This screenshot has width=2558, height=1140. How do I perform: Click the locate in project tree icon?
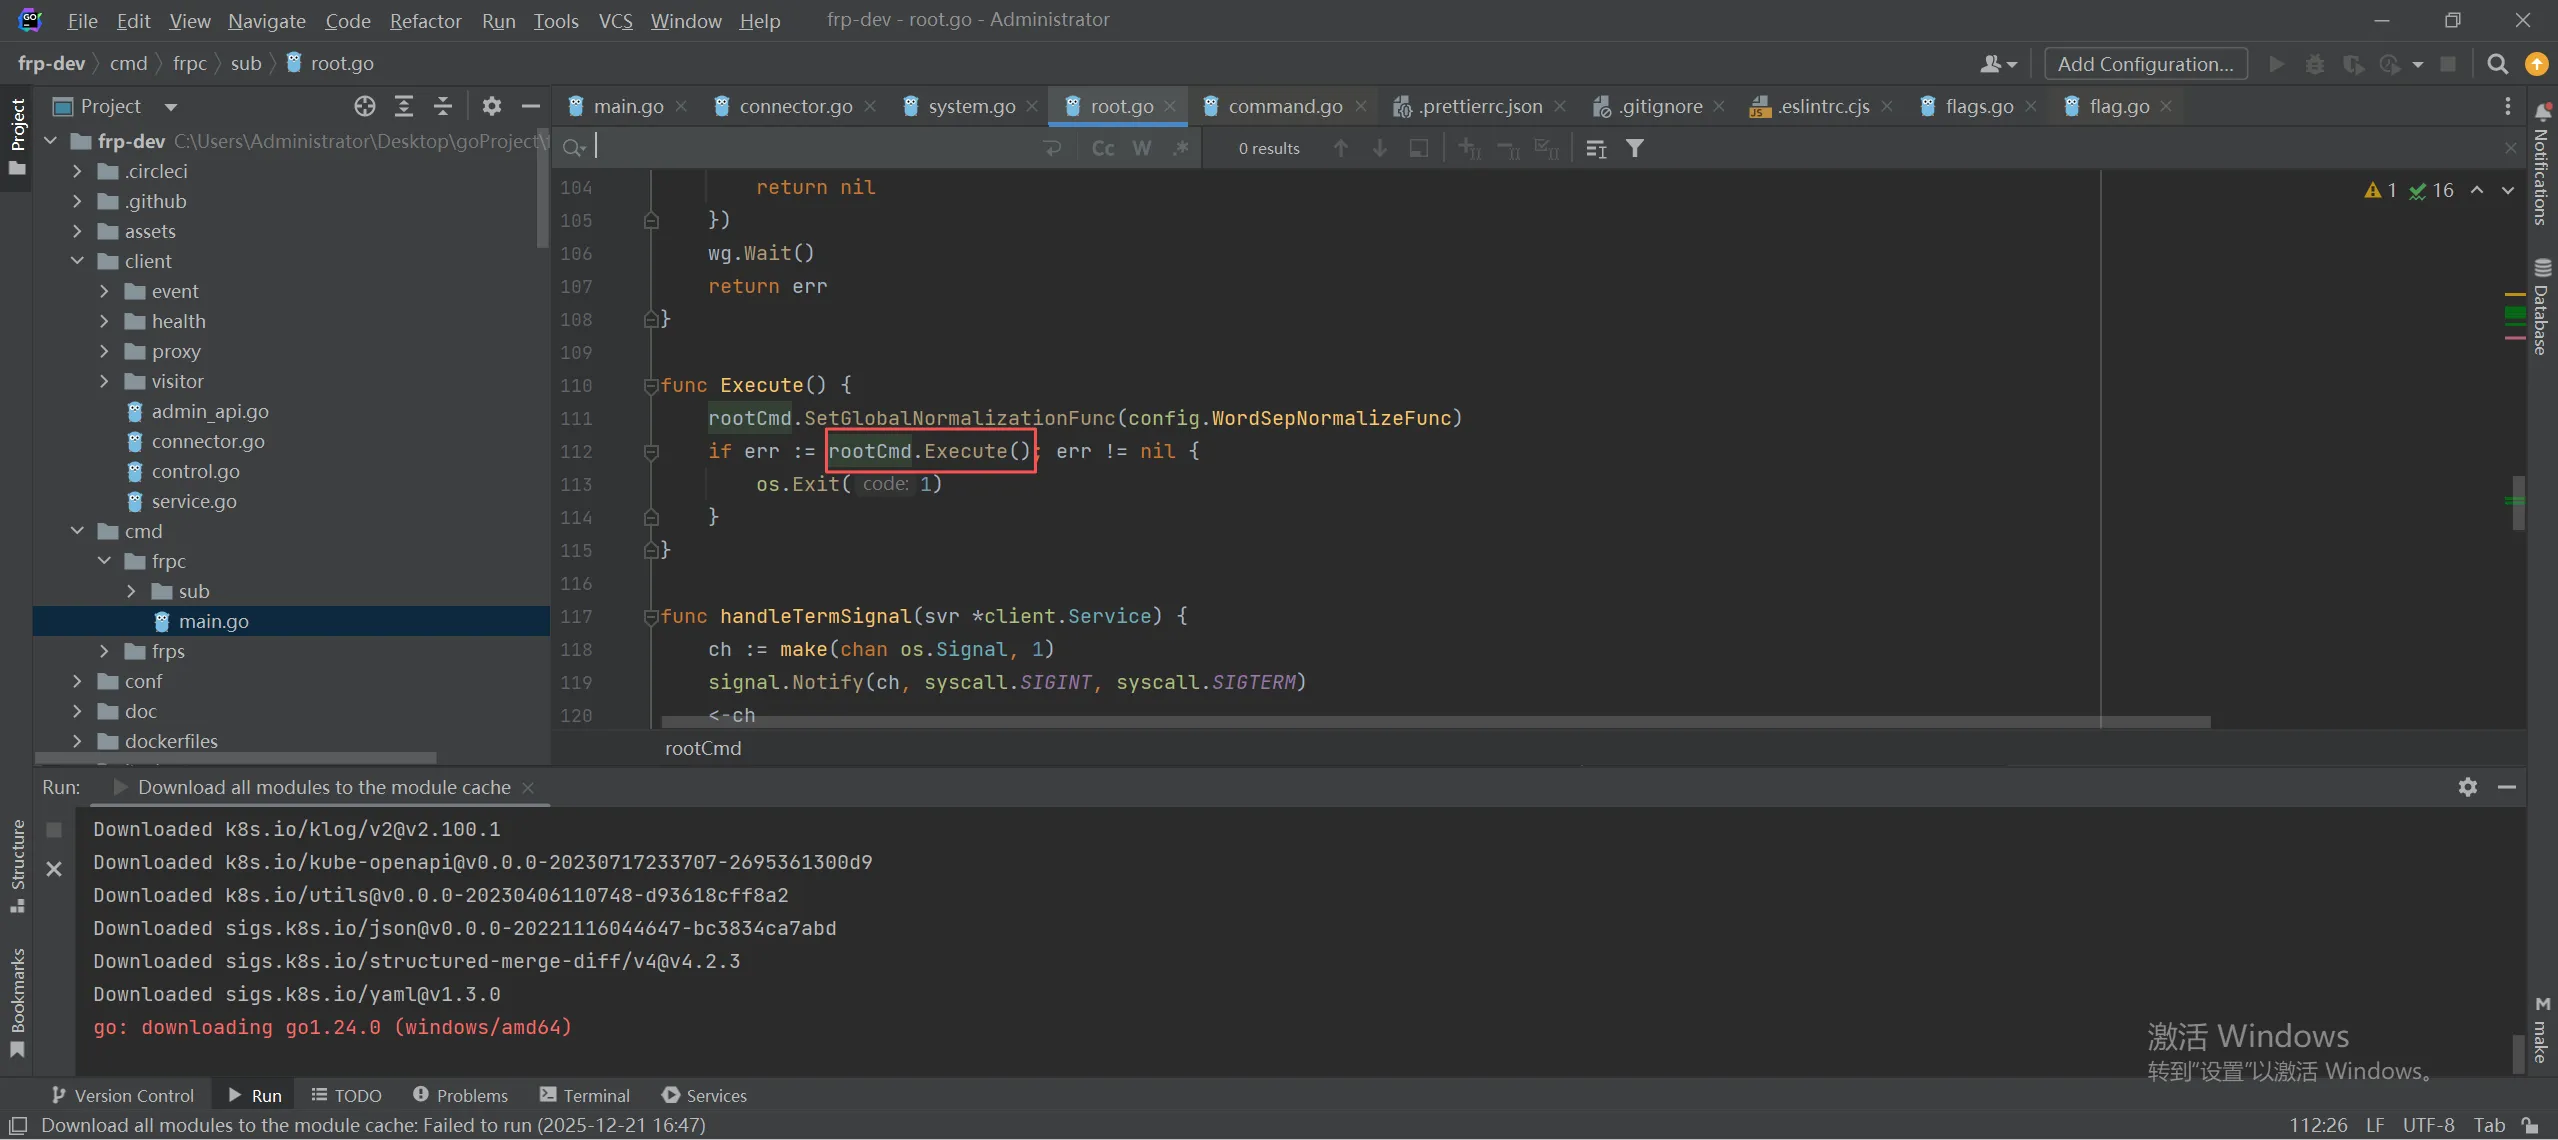[x=365, y=106]
